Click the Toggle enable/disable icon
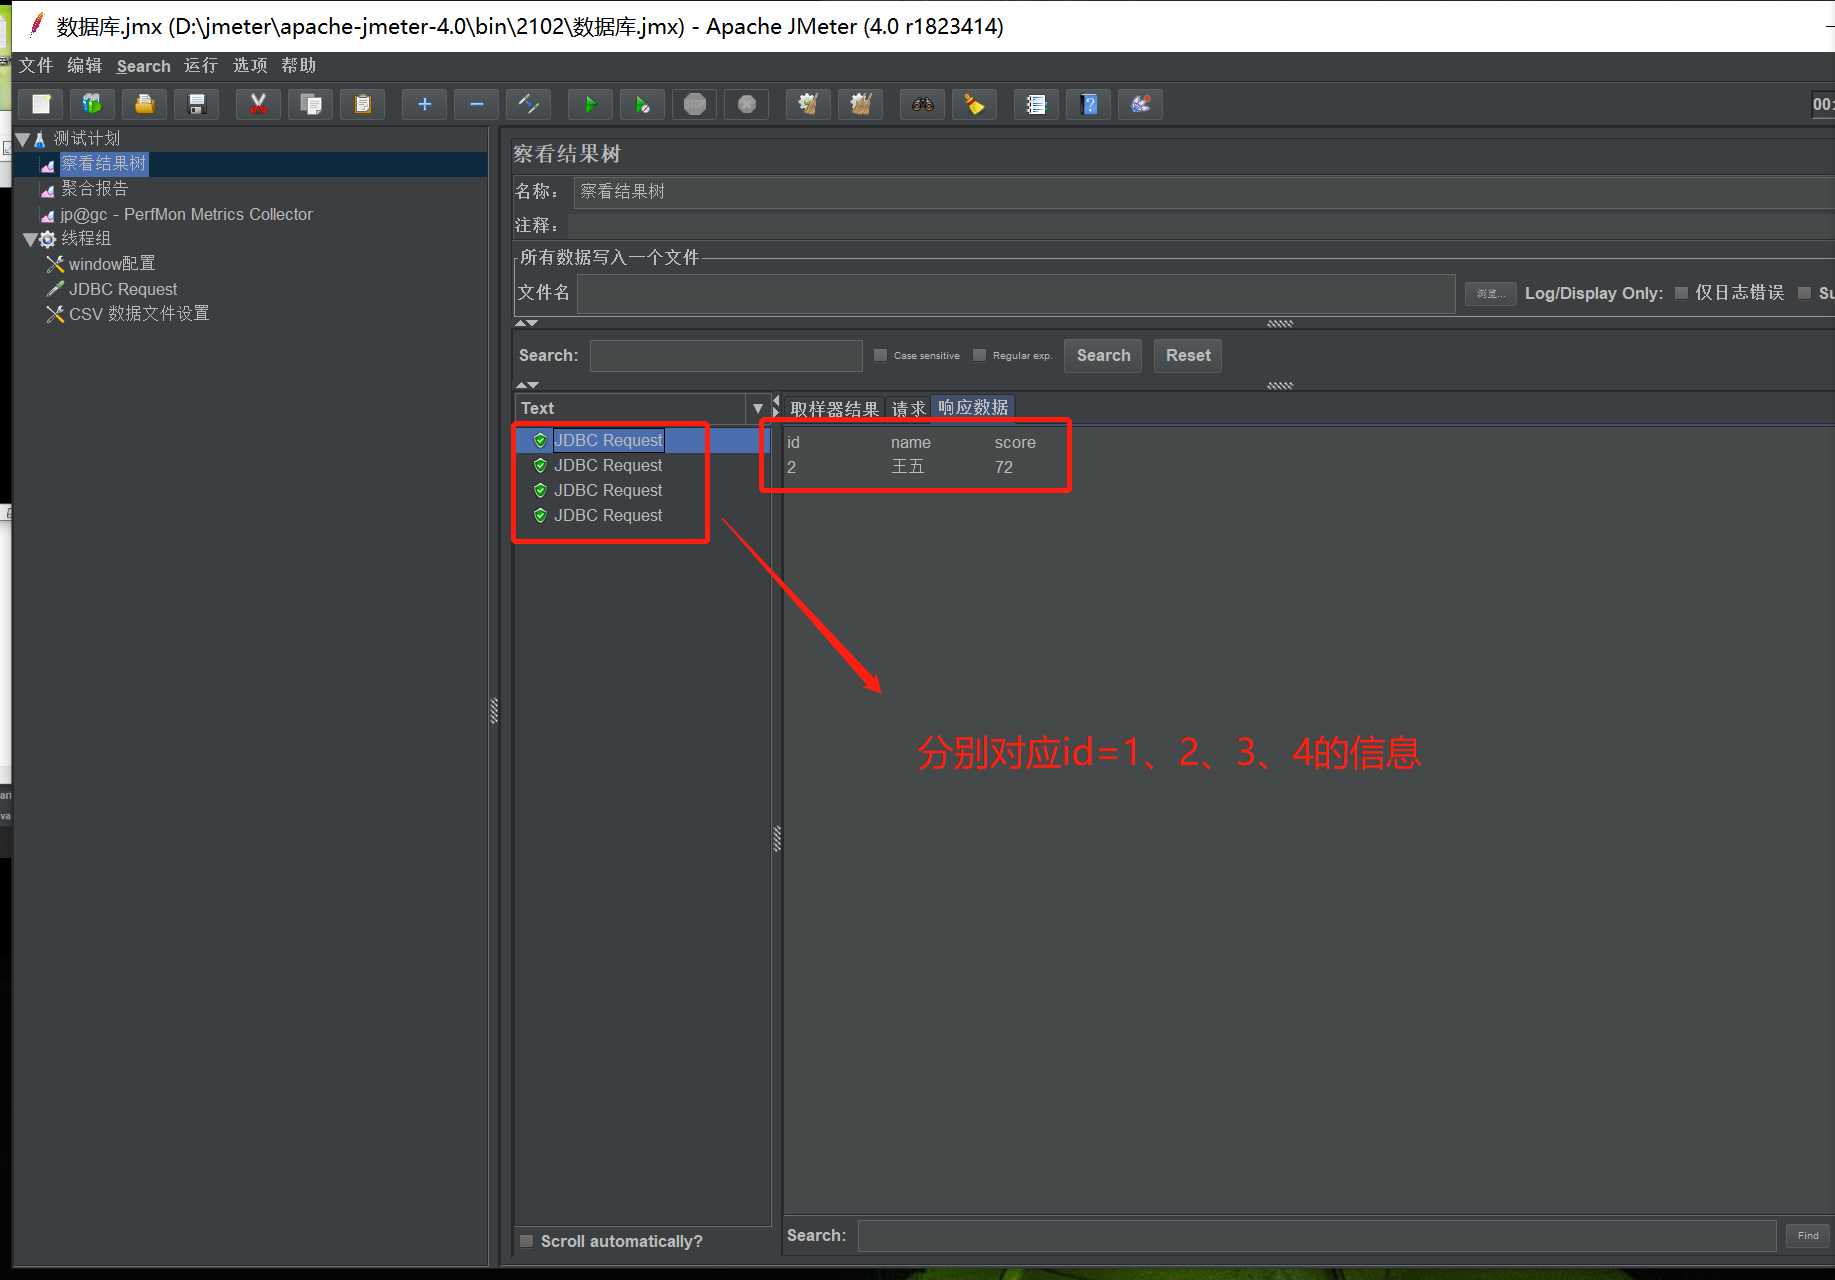 (x=528, y=104)
